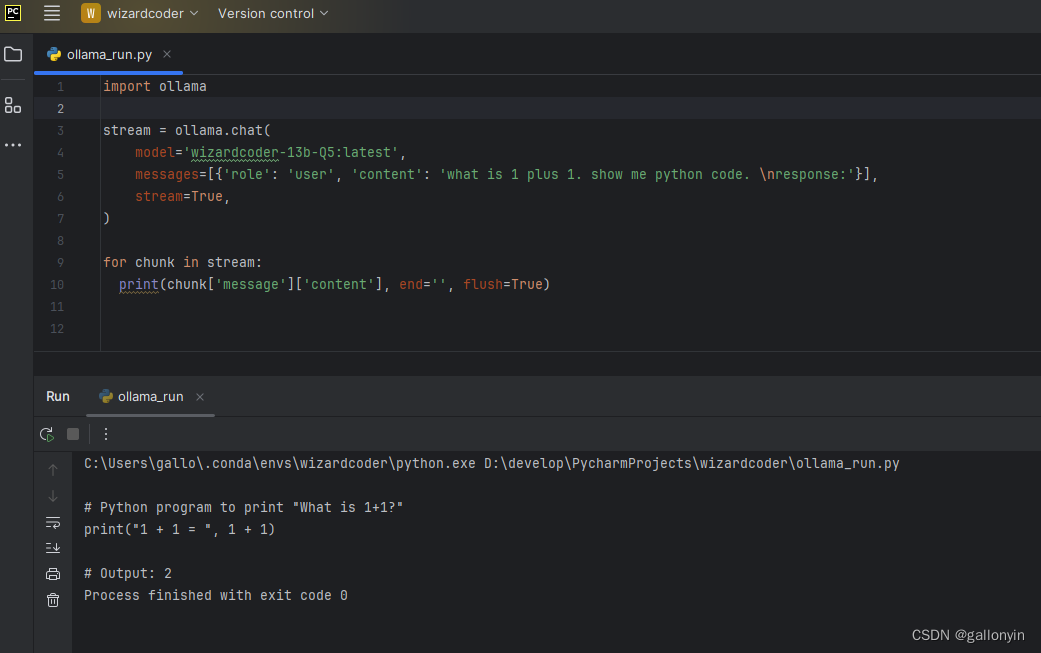Show more tool windows ellipsis
This screenshot has width=1041, height=653.
[x=13, y=145]
